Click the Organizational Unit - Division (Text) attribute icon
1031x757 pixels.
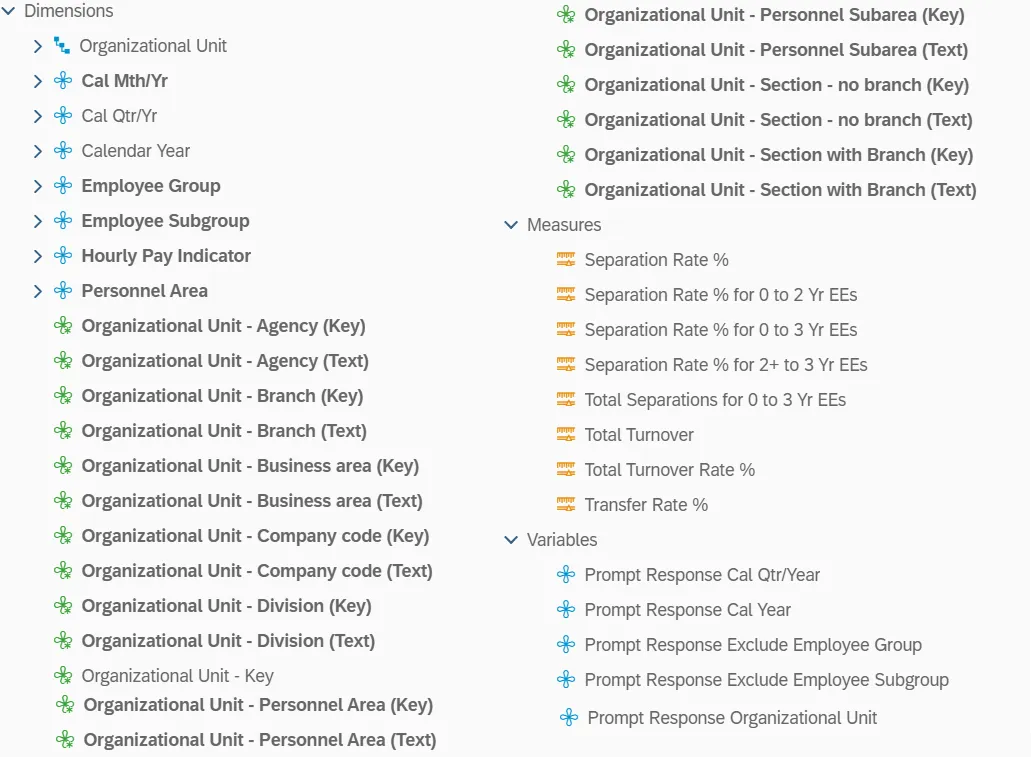pyautogui.click(x=63, y=641)
